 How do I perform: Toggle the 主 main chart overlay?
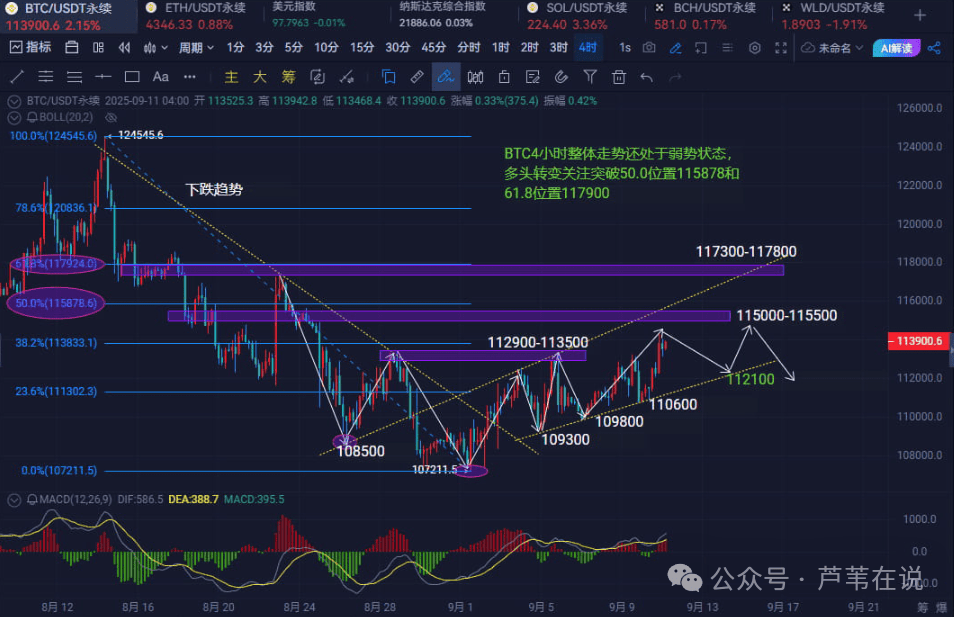[231, 76]
